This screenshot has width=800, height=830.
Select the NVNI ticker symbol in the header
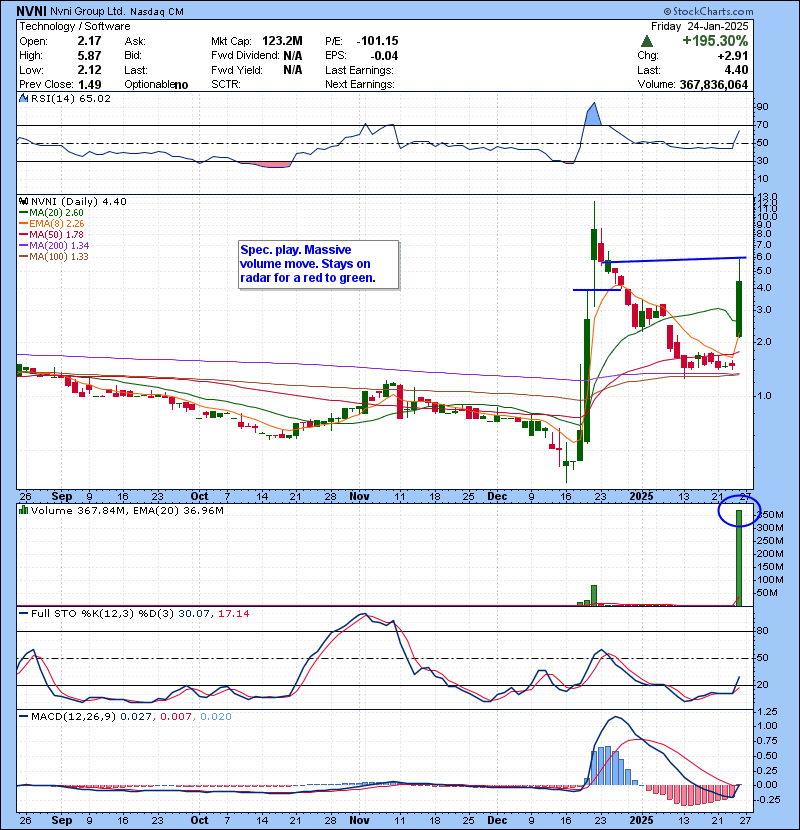pyautogui.click(x=32, y=11)
